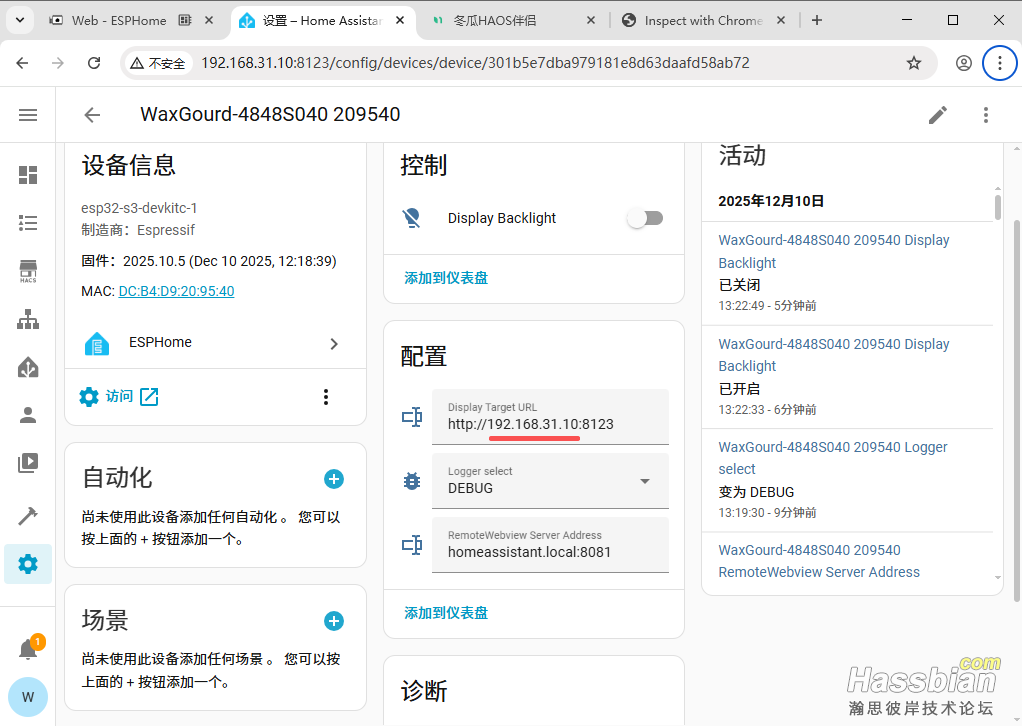The image size is (1022, 726).
Task: Click the pencil edit device icon
Action: pos(937,115)
